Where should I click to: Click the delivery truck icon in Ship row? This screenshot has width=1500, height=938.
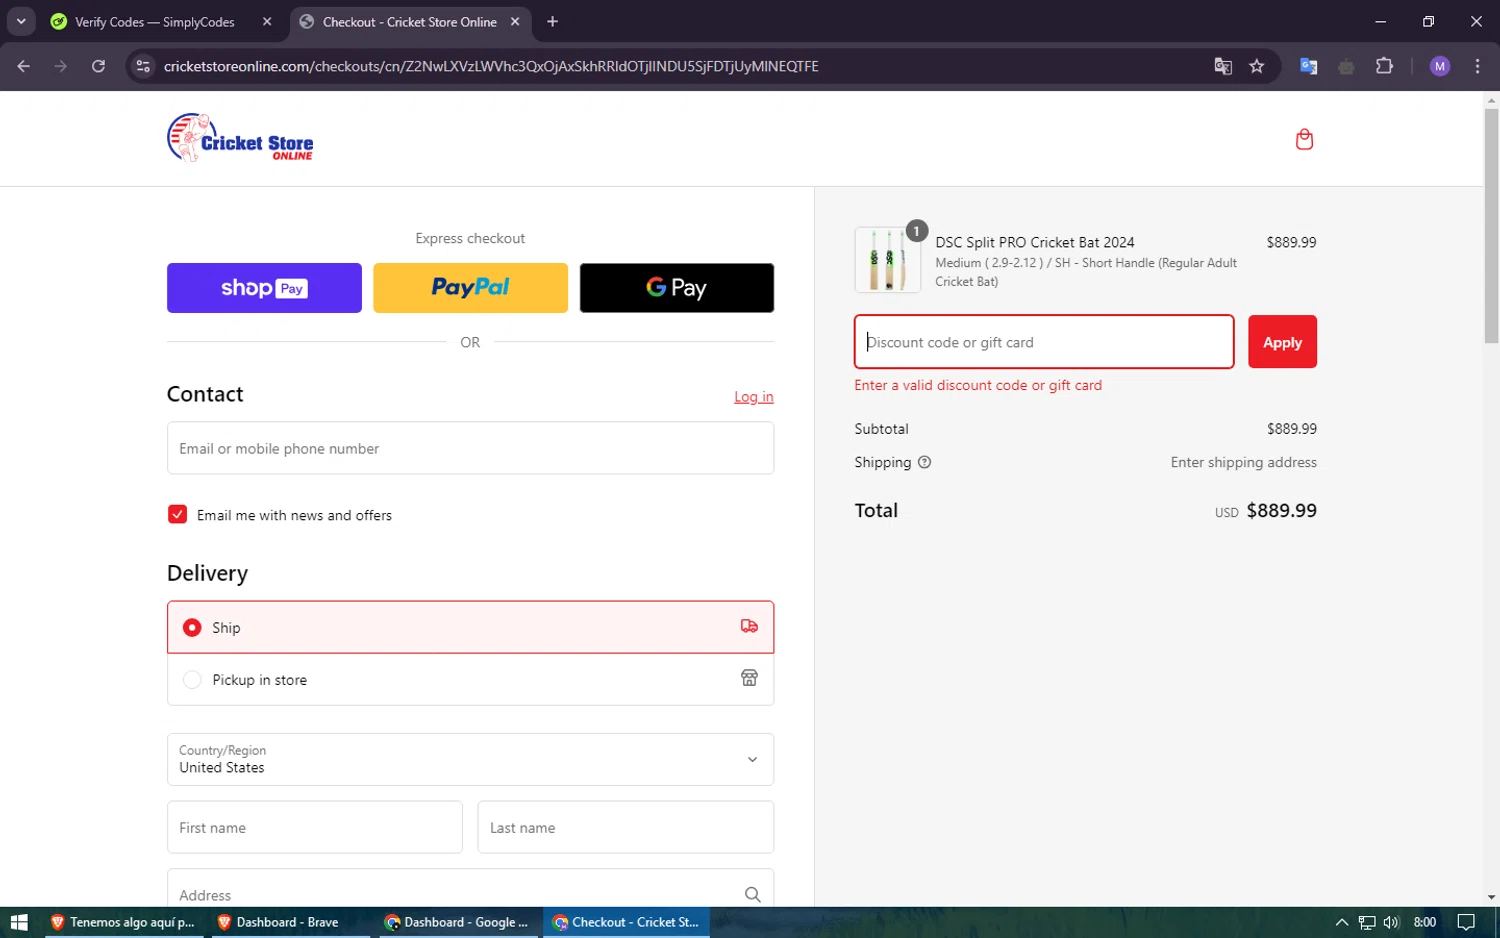749,626
